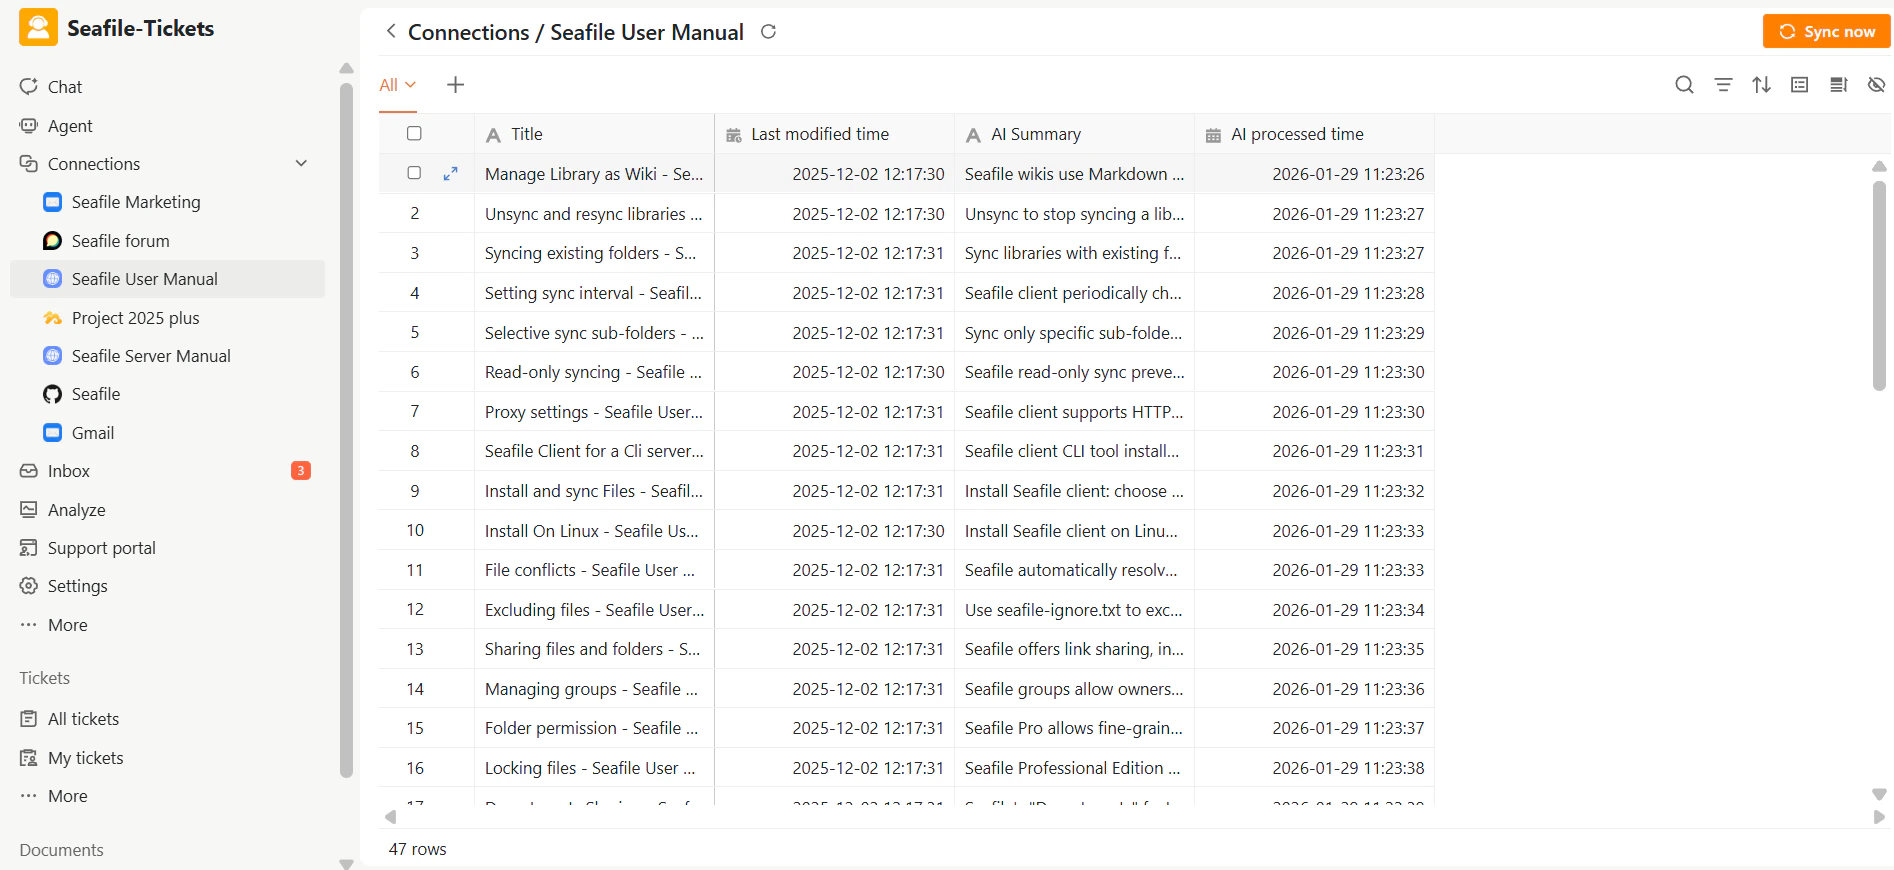Click the Sync now button

(1826, 31)
